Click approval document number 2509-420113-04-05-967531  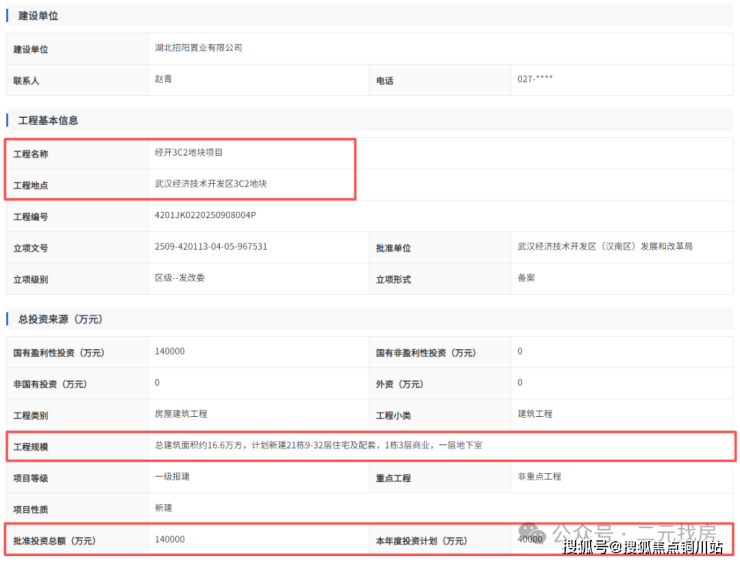coord(211,246)
